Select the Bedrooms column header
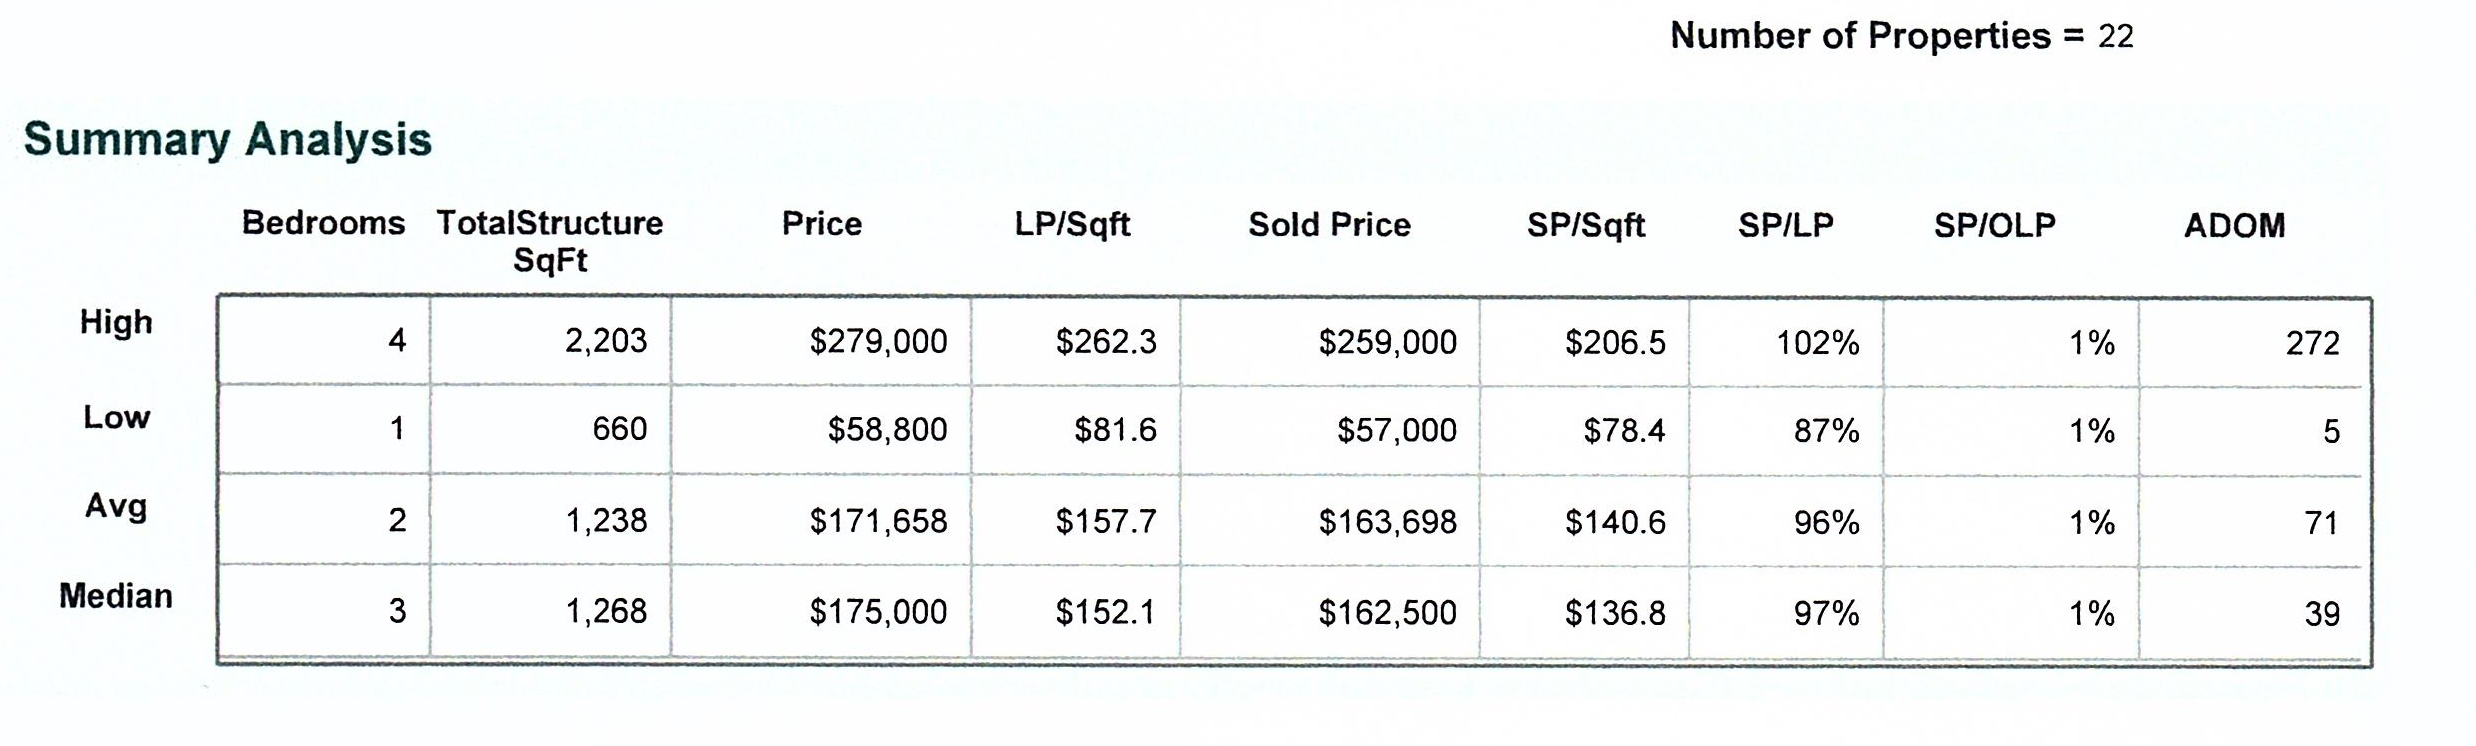 [x=323, y=222]
